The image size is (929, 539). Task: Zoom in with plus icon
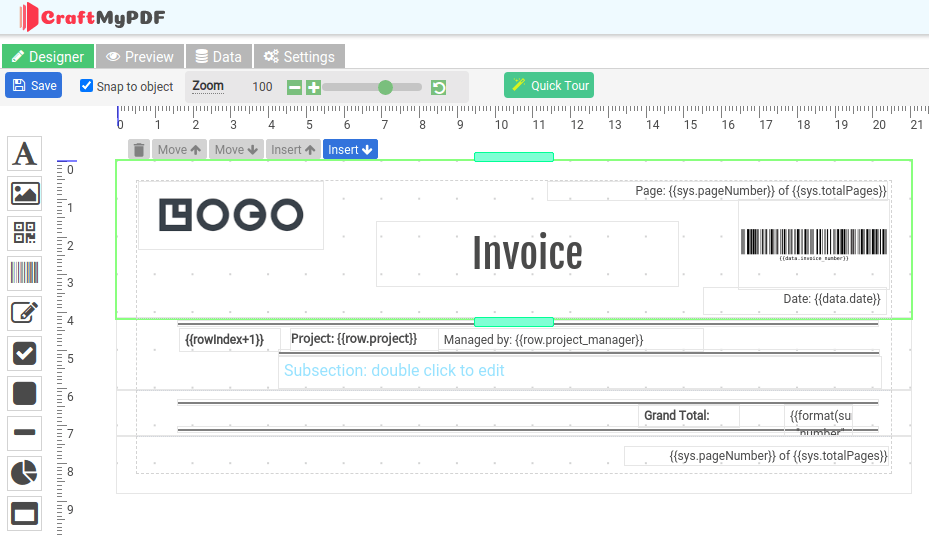[x=313, y=88]
